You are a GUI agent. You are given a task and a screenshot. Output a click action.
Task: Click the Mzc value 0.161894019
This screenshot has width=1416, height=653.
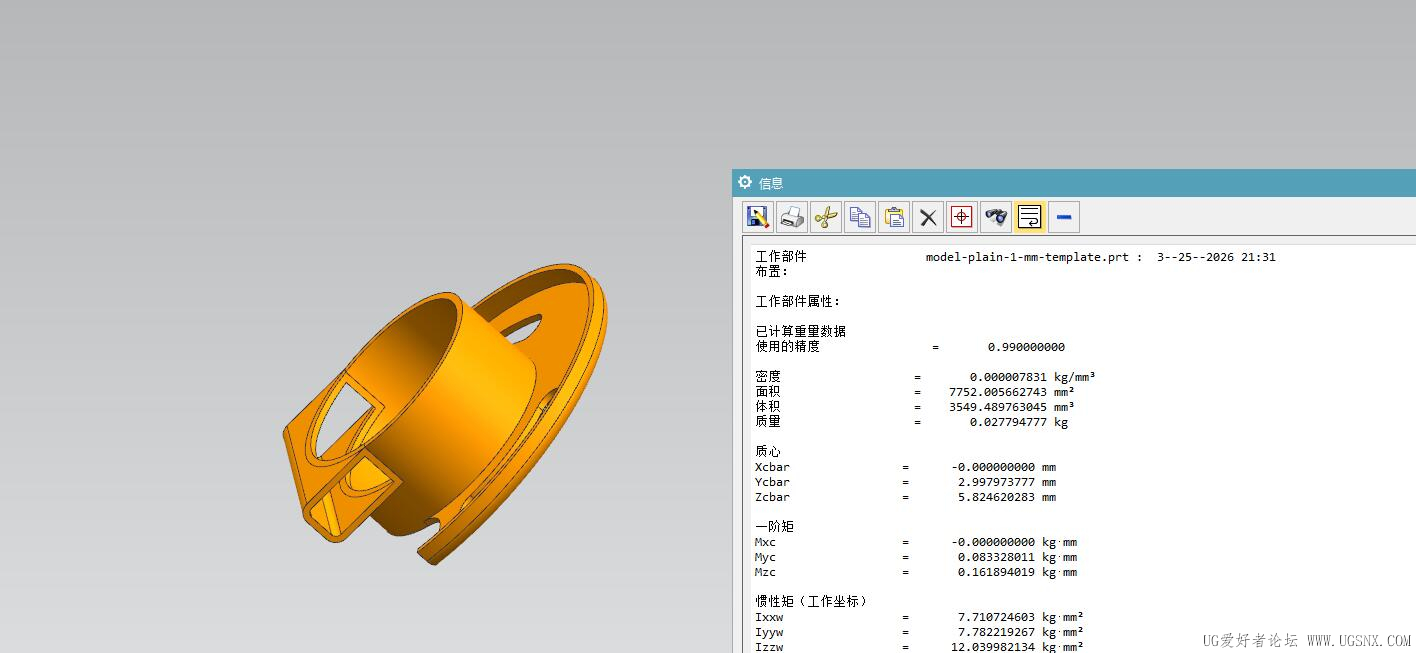pyautogui.click(x=997, y=572)
